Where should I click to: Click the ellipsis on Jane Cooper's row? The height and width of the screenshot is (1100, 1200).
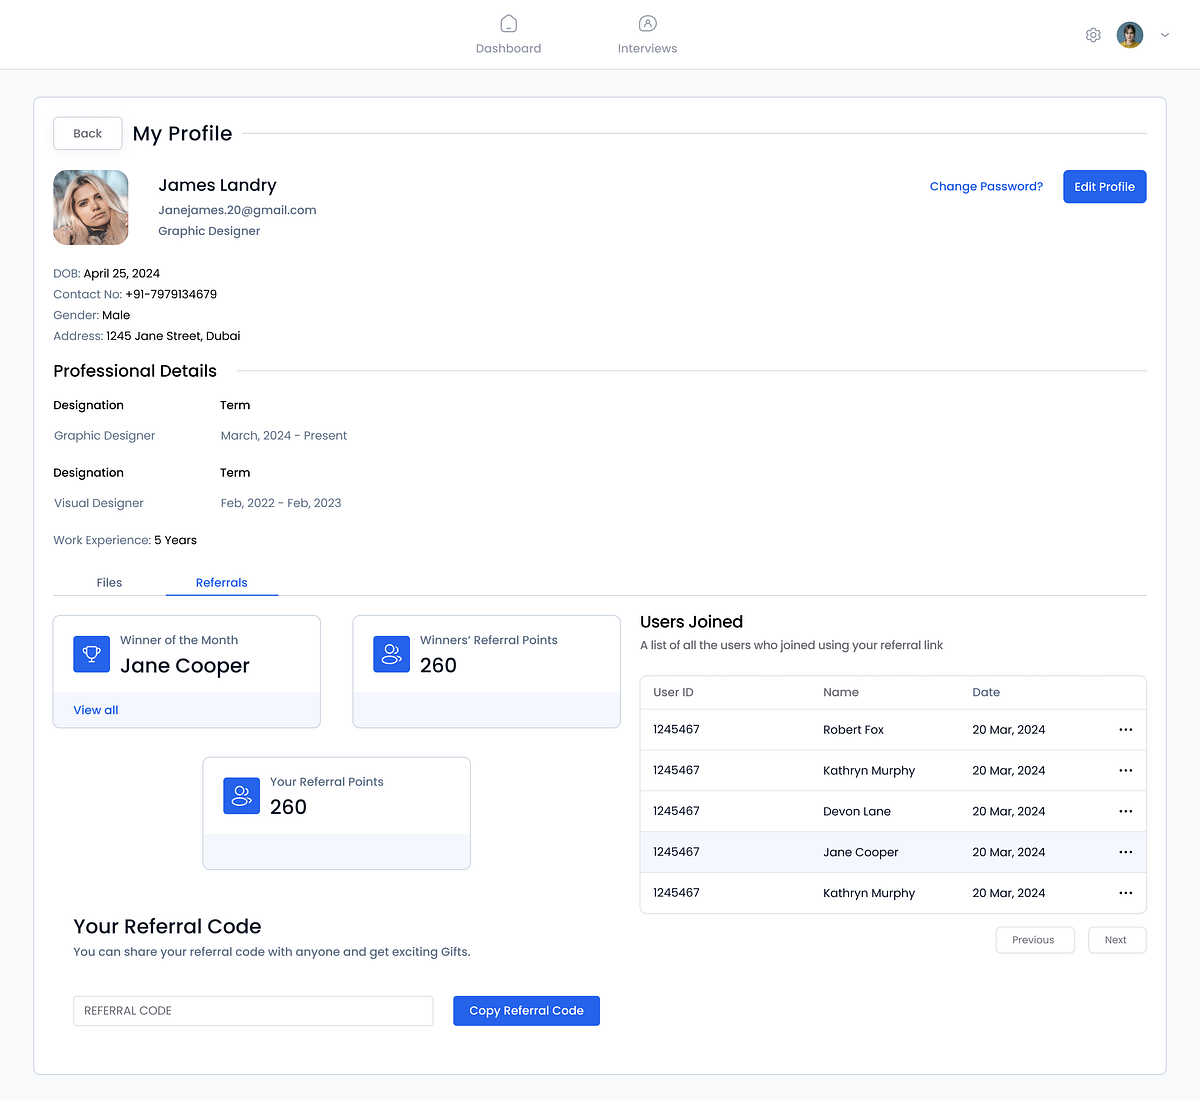1125,852
